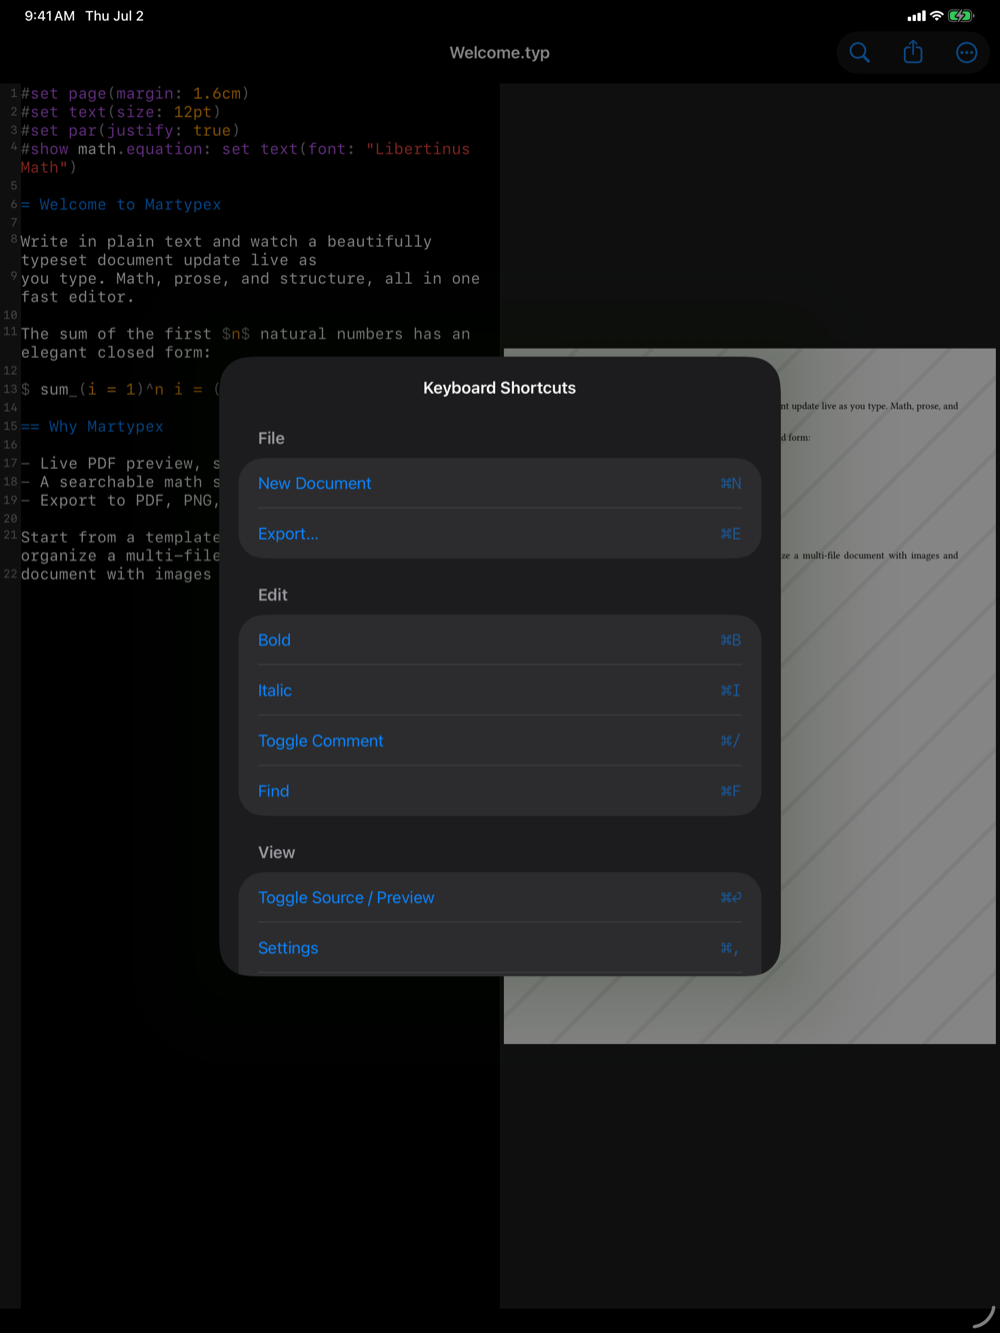The height and width of the screenshot is (1333, 1000).
Task: Select Toggle Comment shortcut row
Action: (500, 741)
